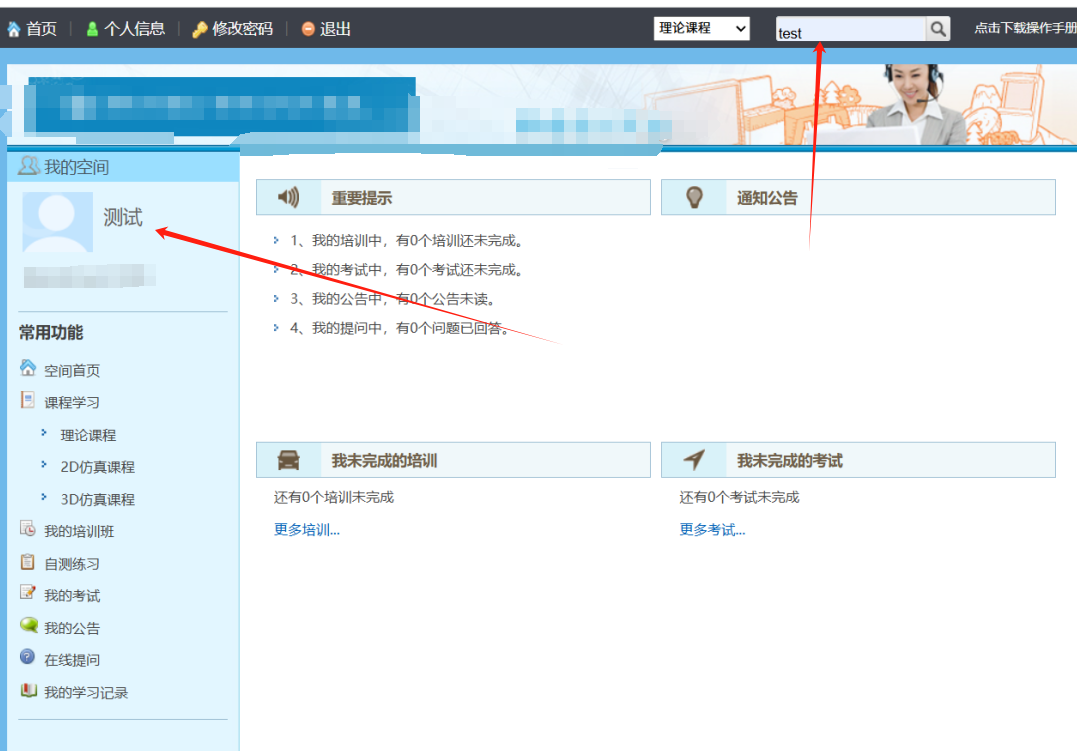The image size is (1077, 751).
Task: Click the arrow icon beside 我未完成的考试
Action: pos(694,460)
